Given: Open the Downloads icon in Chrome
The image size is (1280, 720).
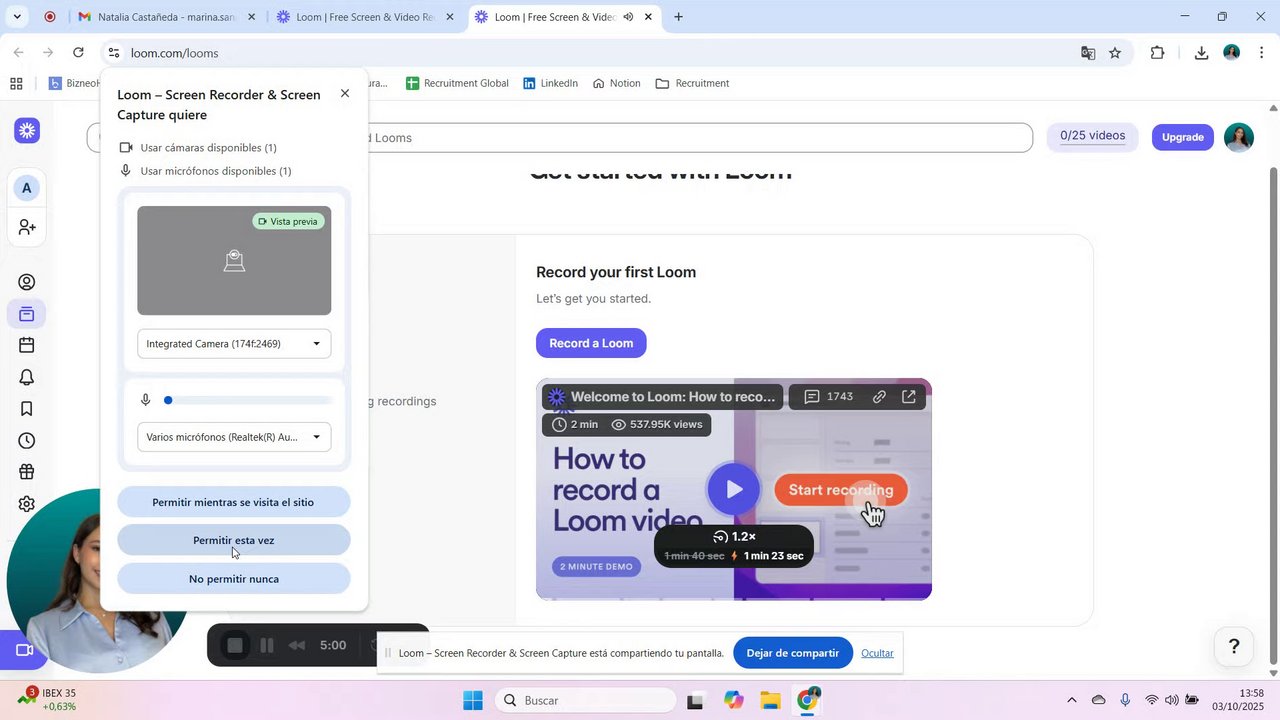Looking at the screenshot, I should coord(1201,53).
